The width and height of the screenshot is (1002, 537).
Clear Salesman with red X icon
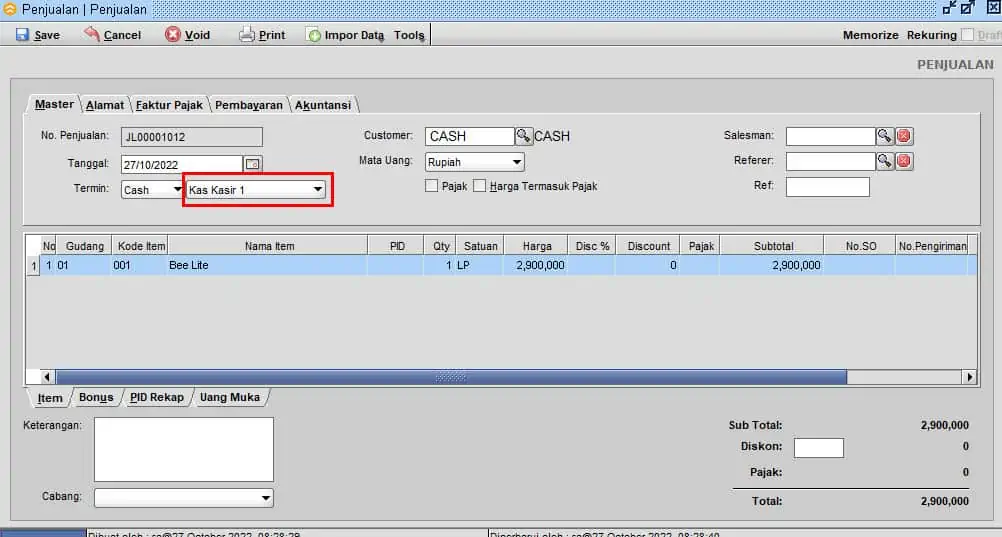pyautogui.click(x=904, y=136)
